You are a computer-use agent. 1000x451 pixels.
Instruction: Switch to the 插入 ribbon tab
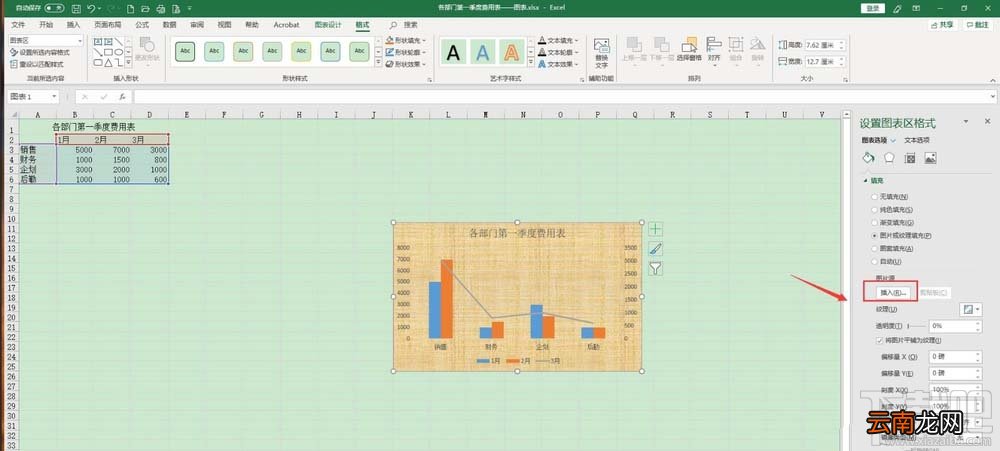coord(73,25)
